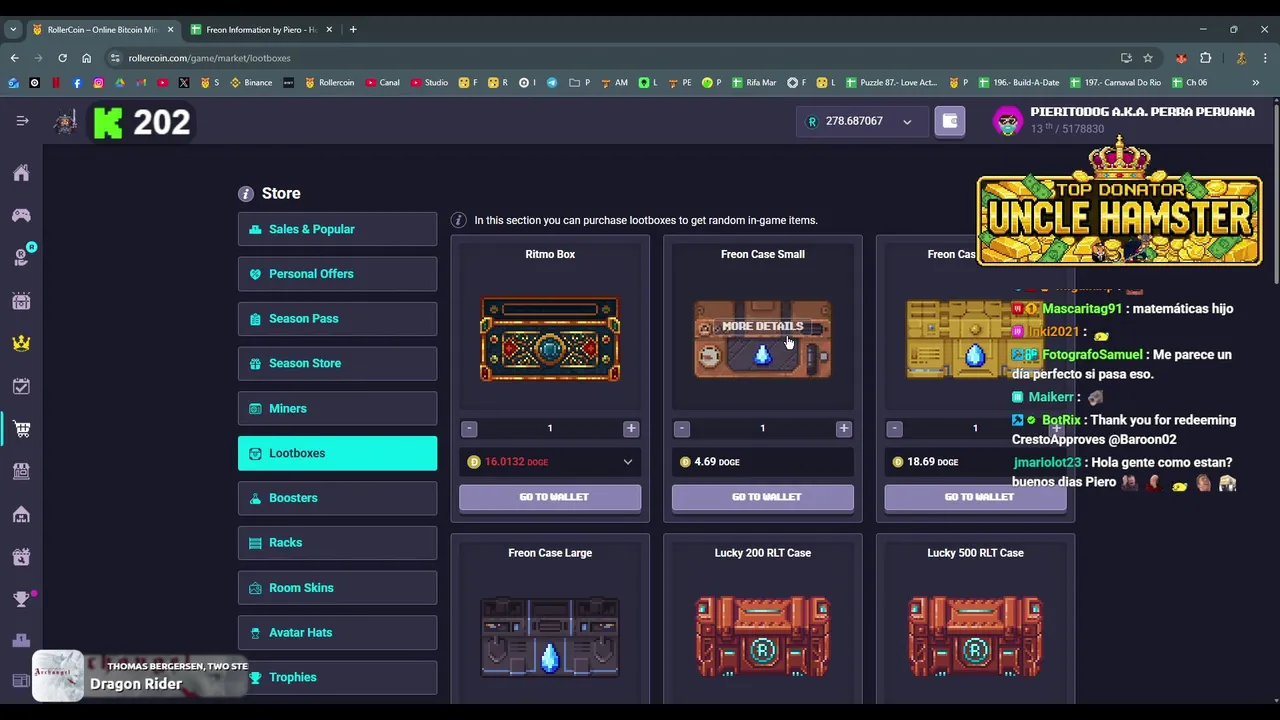Select Miners category
Viewport: 1280px width, 720px height.
pos(337,408)
